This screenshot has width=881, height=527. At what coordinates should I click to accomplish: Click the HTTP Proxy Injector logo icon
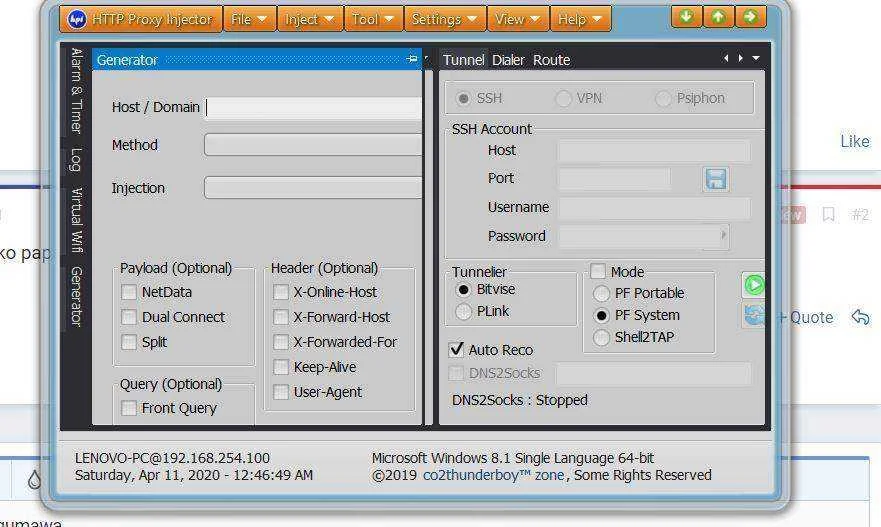[76, 19]
